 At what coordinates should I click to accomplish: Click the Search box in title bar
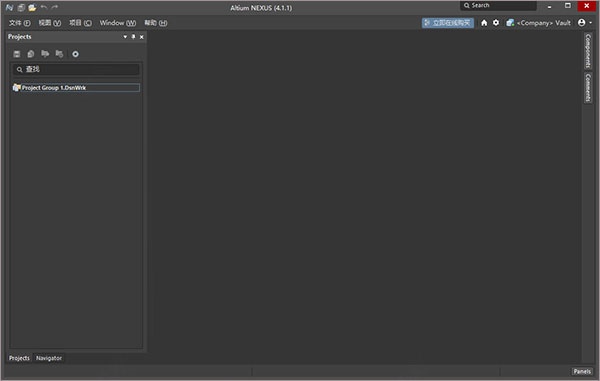(498, 5)
